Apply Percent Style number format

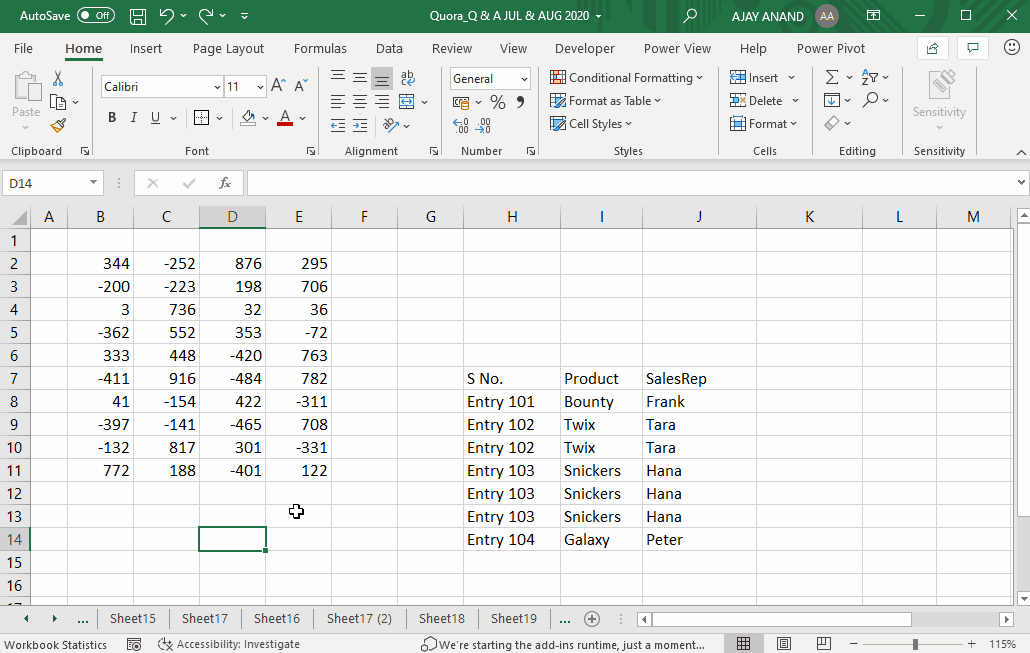[x=497, y=100]
